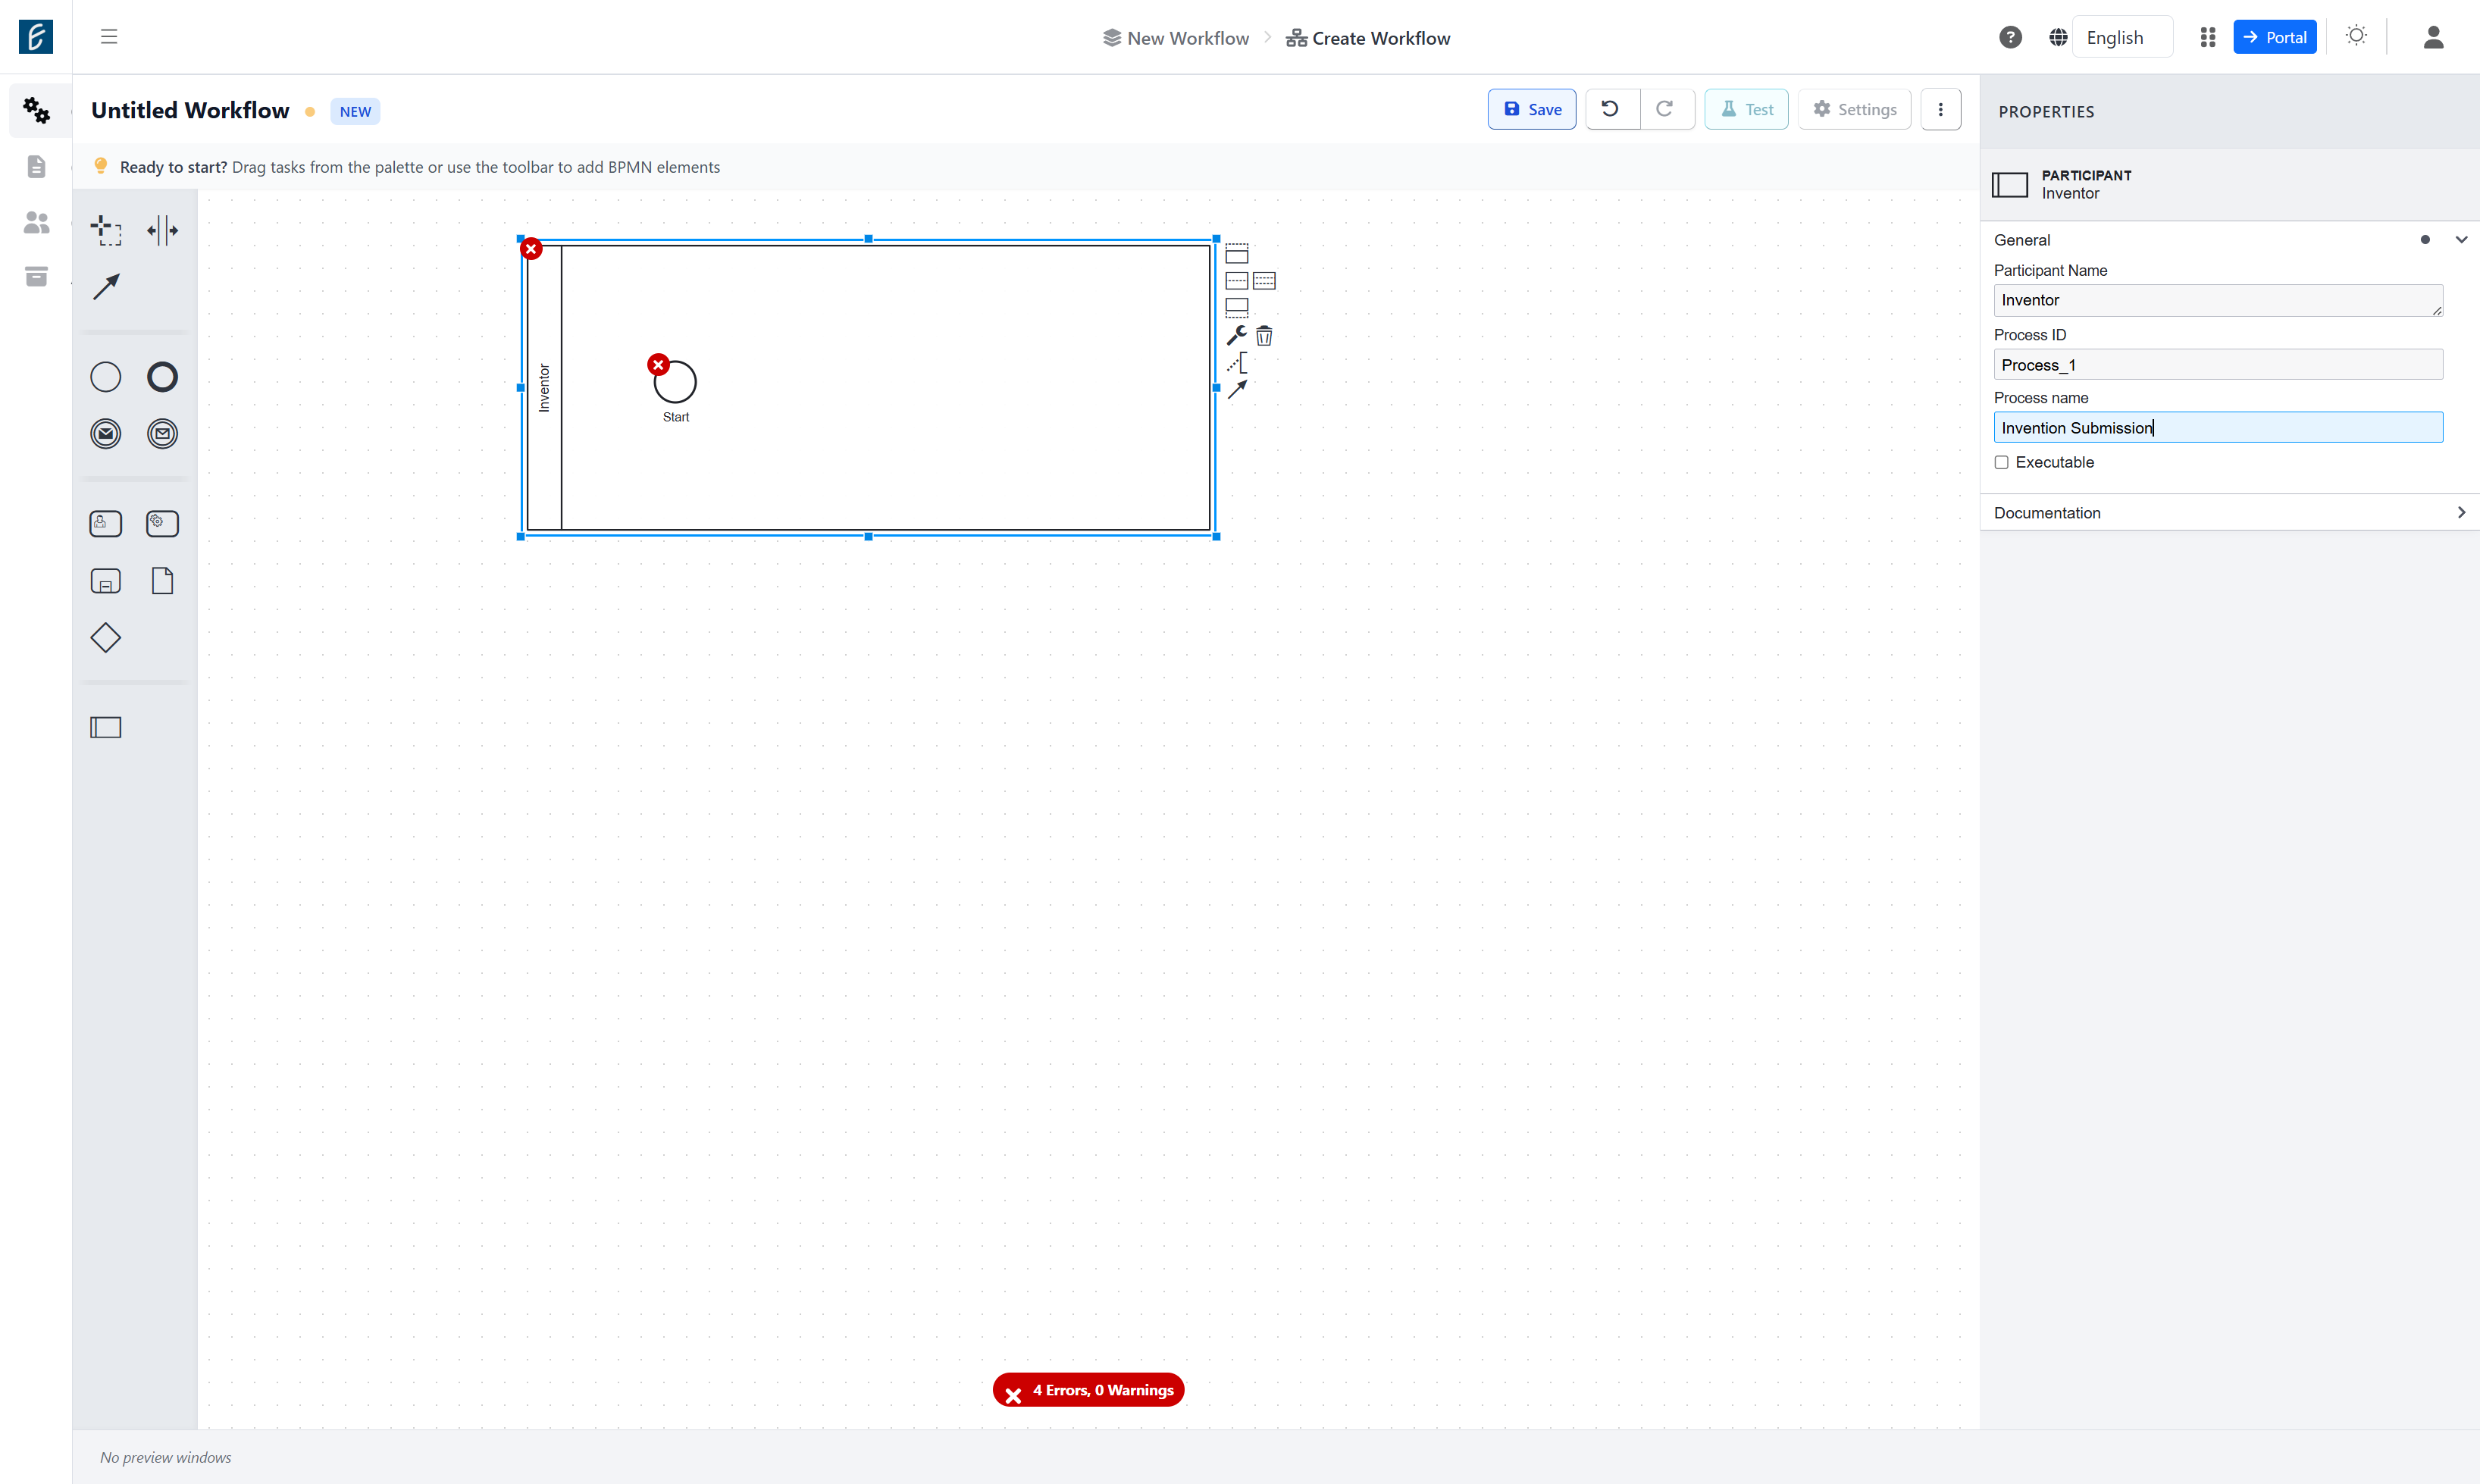Add lane above in context pad
Viewport: 2480px width, 1484px height.
[1237, 254]
